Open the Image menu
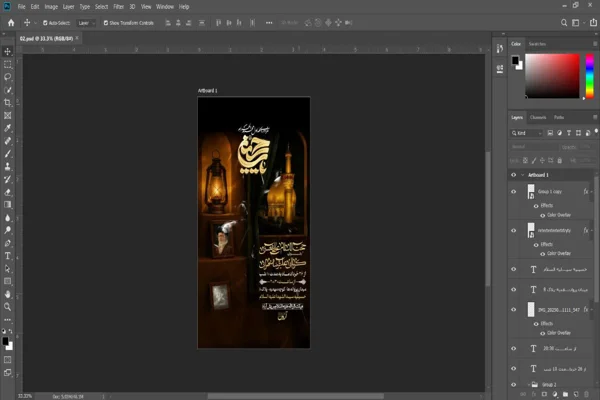Viewport: 600px width, 400px height. (x=51, y=7)
